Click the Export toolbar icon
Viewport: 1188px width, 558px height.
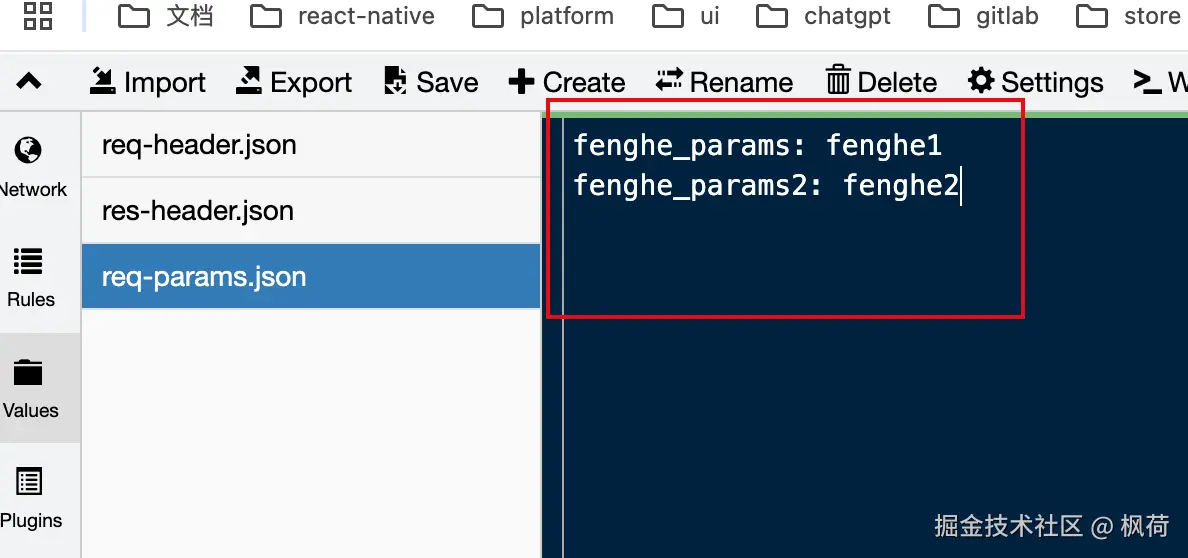pos(248,81)
